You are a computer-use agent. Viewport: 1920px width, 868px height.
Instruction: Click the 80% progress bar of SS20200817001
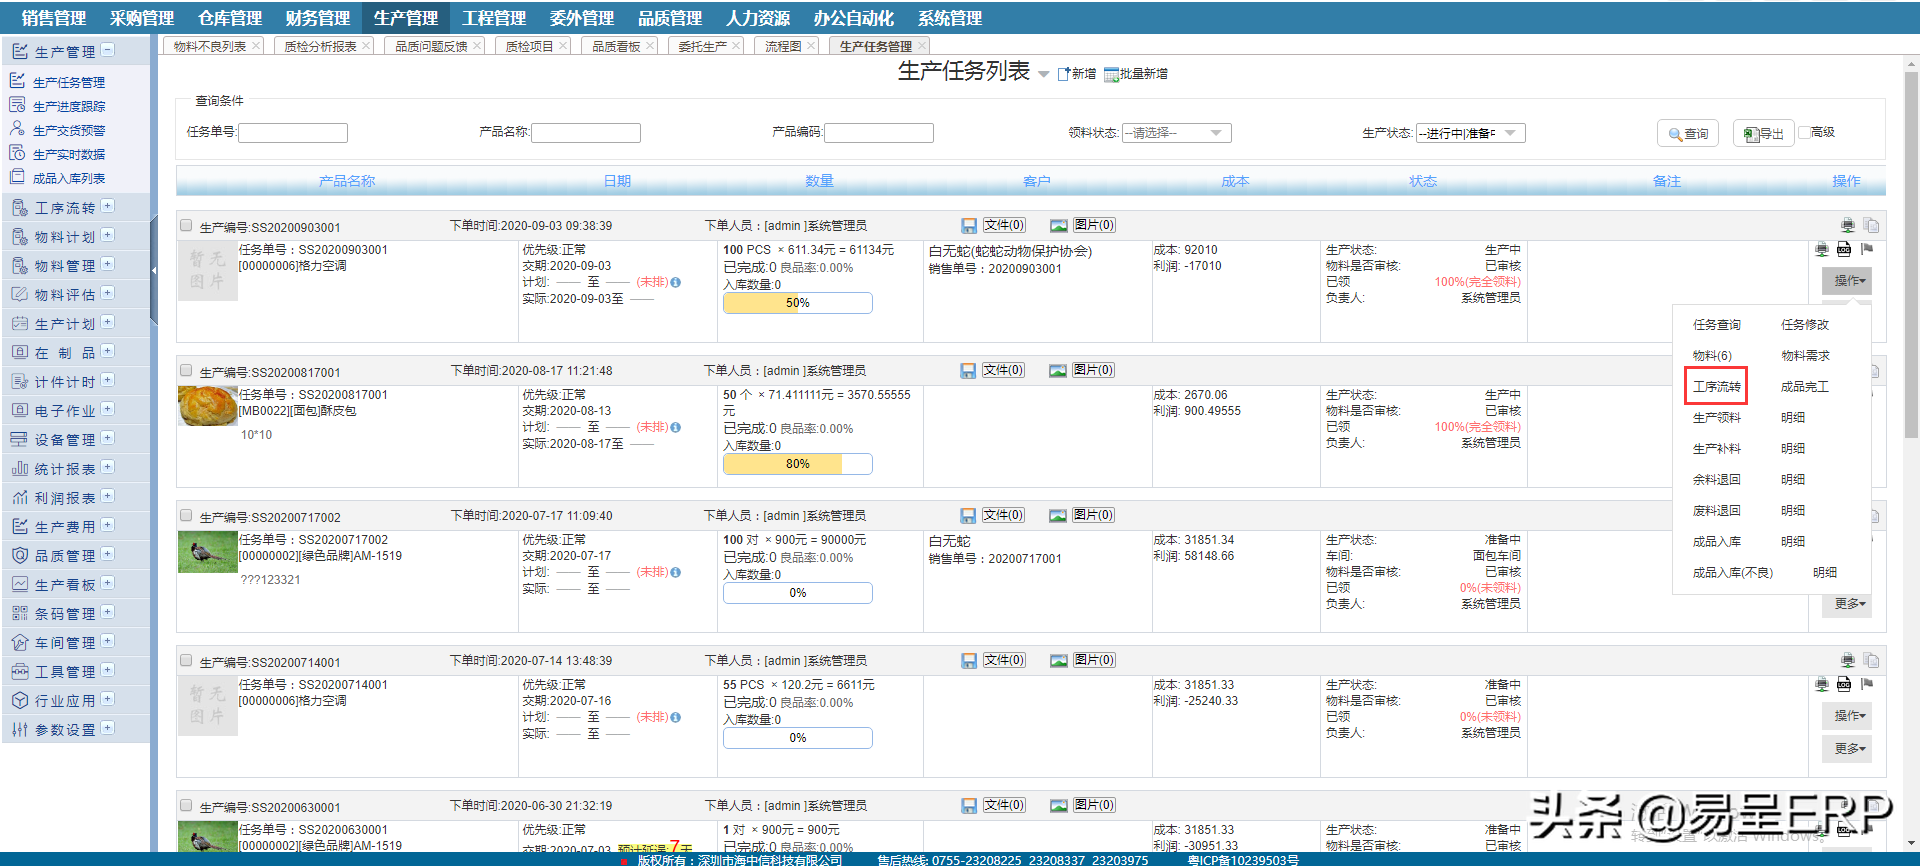pos(797,464)
